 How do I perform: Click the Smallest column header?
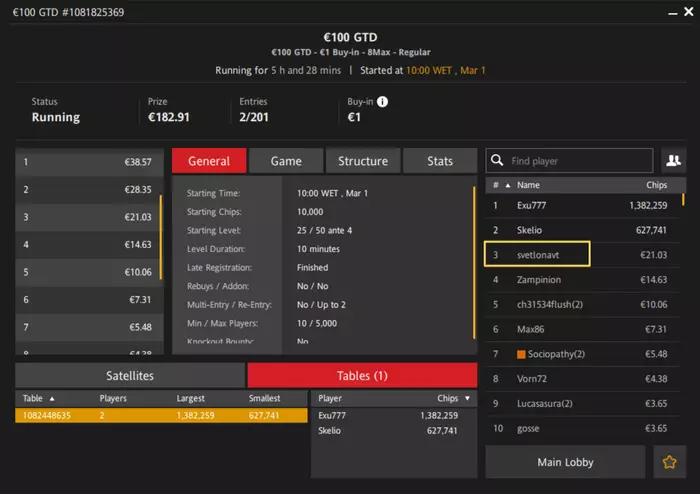264,398
